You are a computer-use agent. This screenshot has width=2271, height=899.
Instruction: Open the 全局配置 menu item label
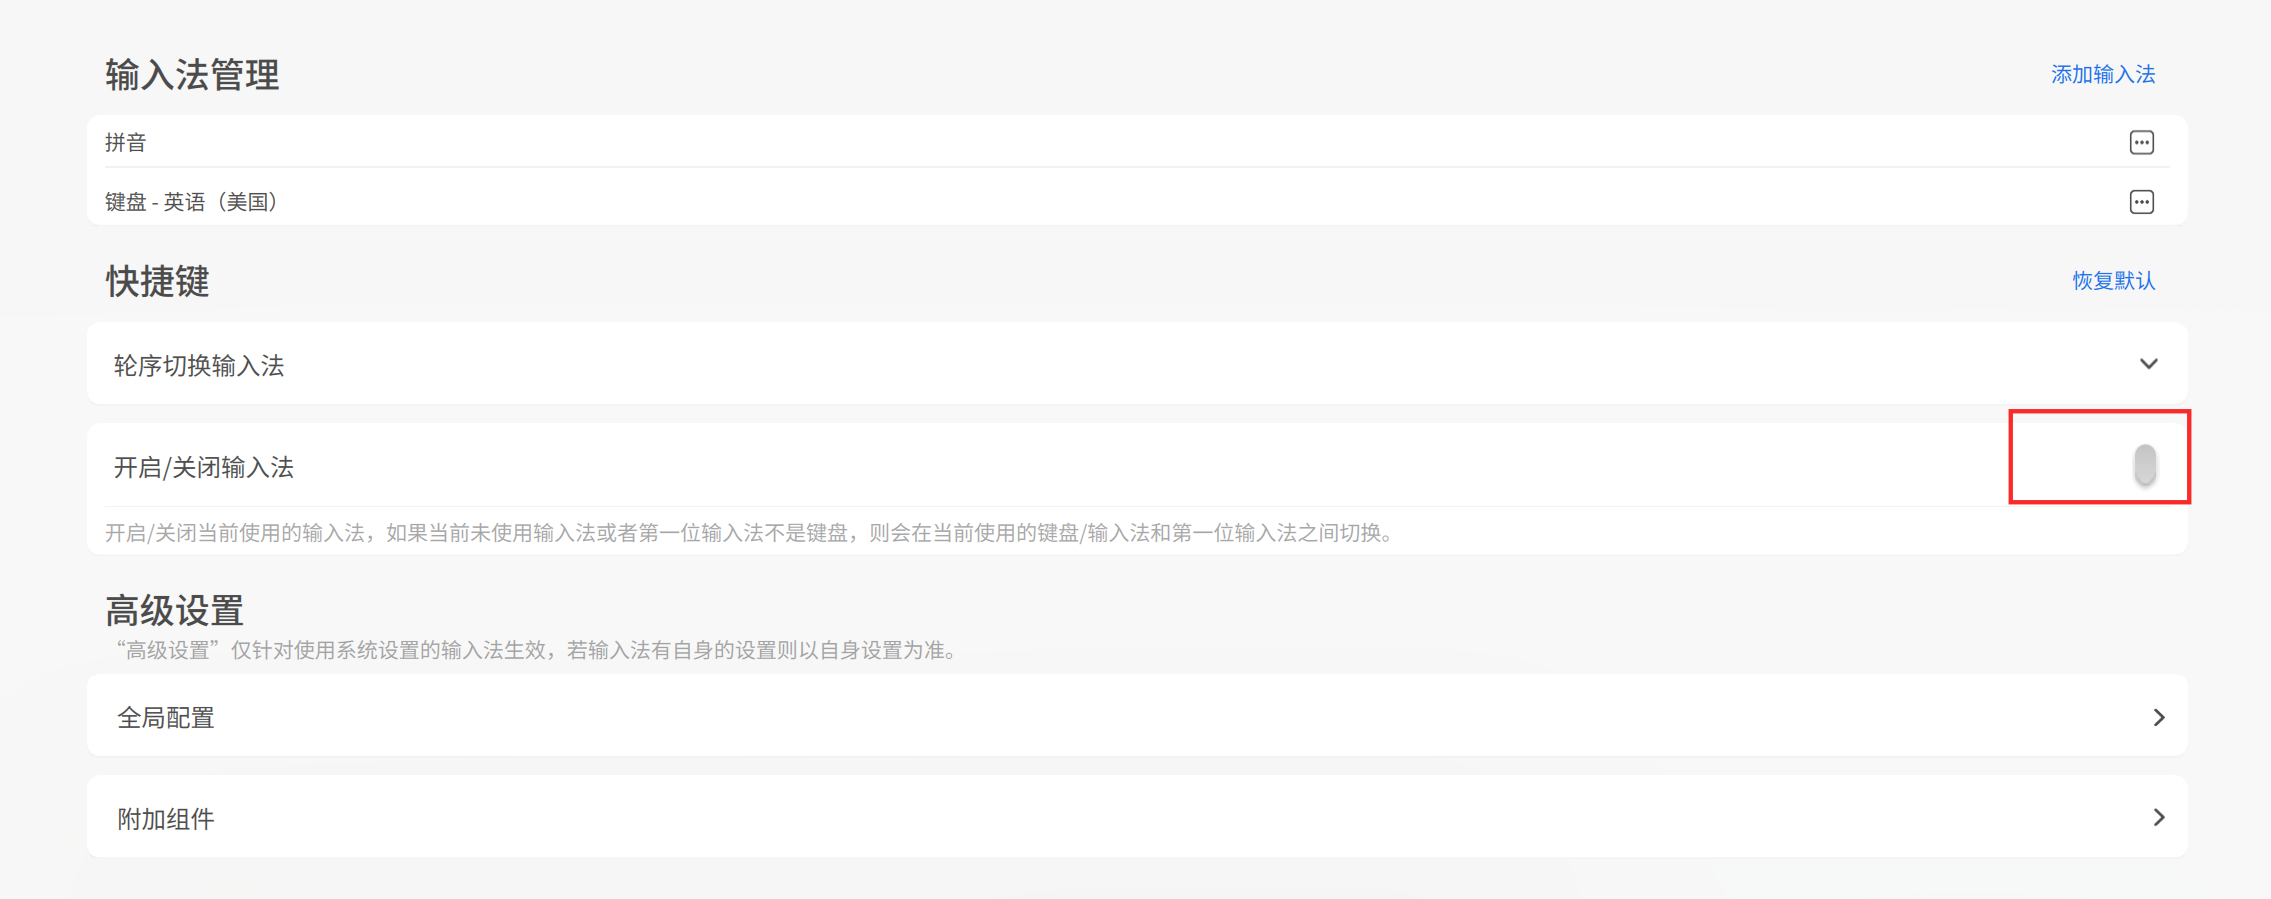[x=166, y=718]
